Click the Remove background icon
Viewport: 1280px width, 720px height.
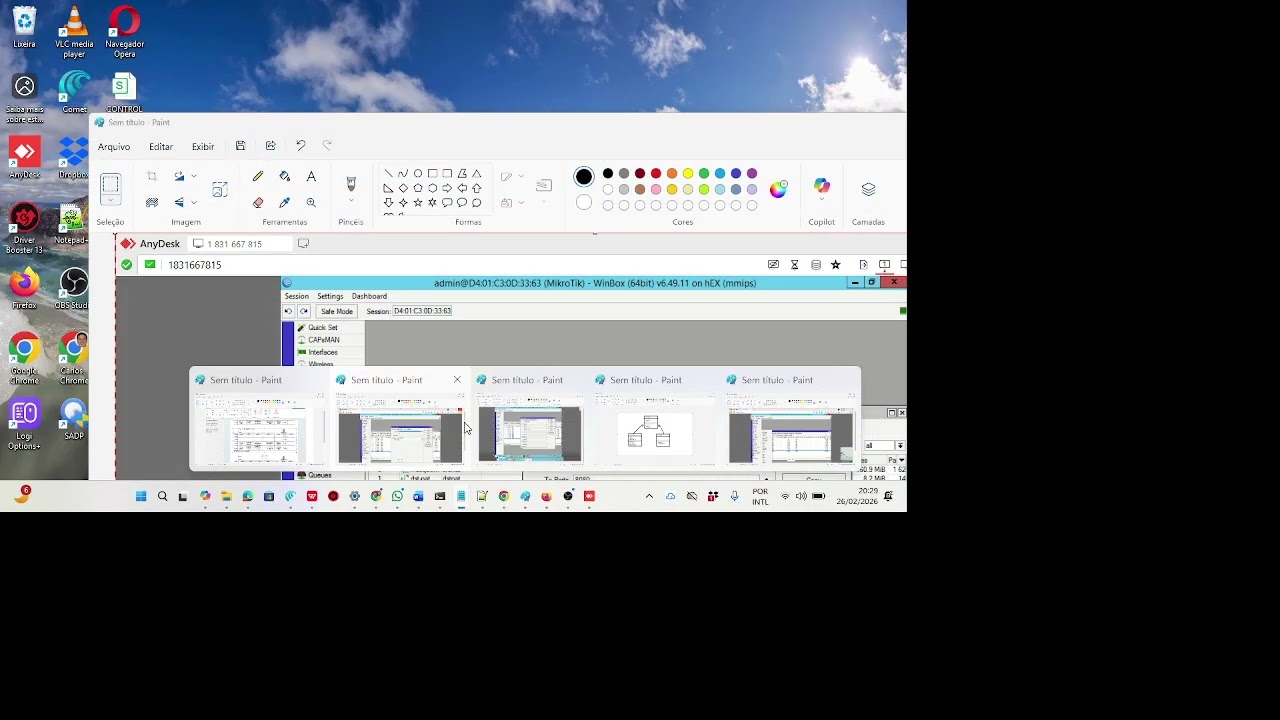pos(152,202)
